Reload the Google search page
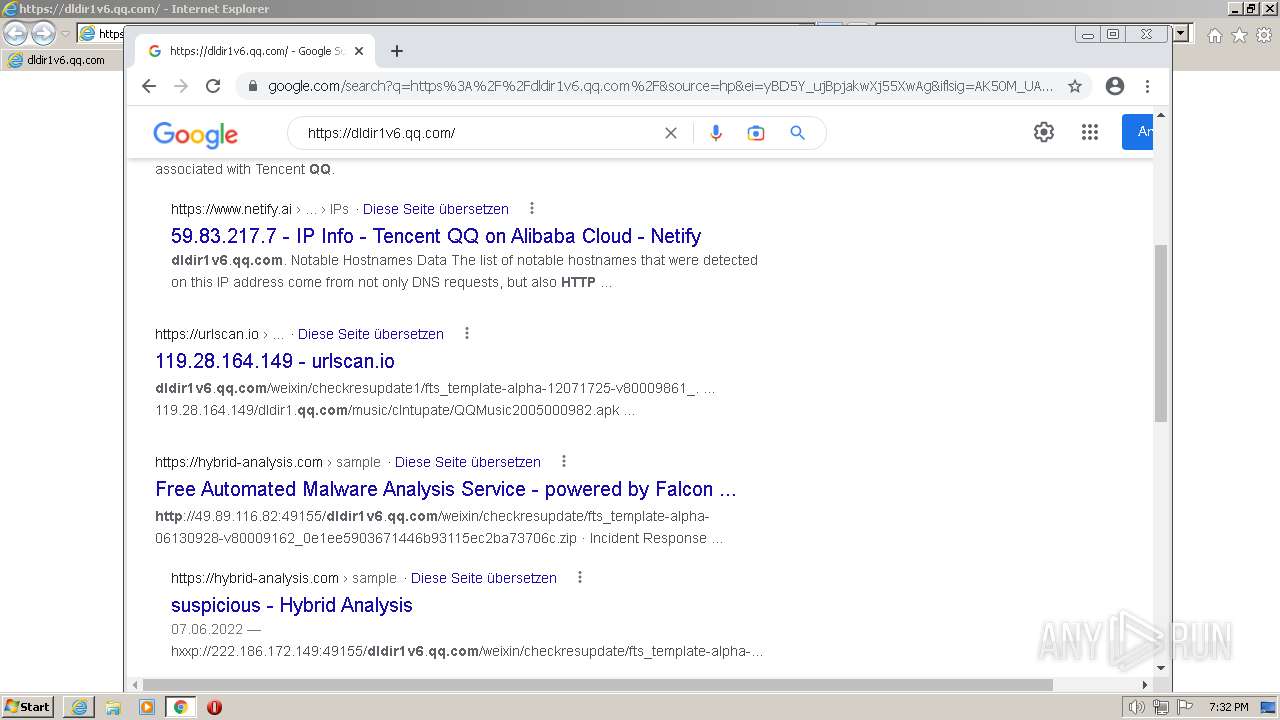 [213, 86]
